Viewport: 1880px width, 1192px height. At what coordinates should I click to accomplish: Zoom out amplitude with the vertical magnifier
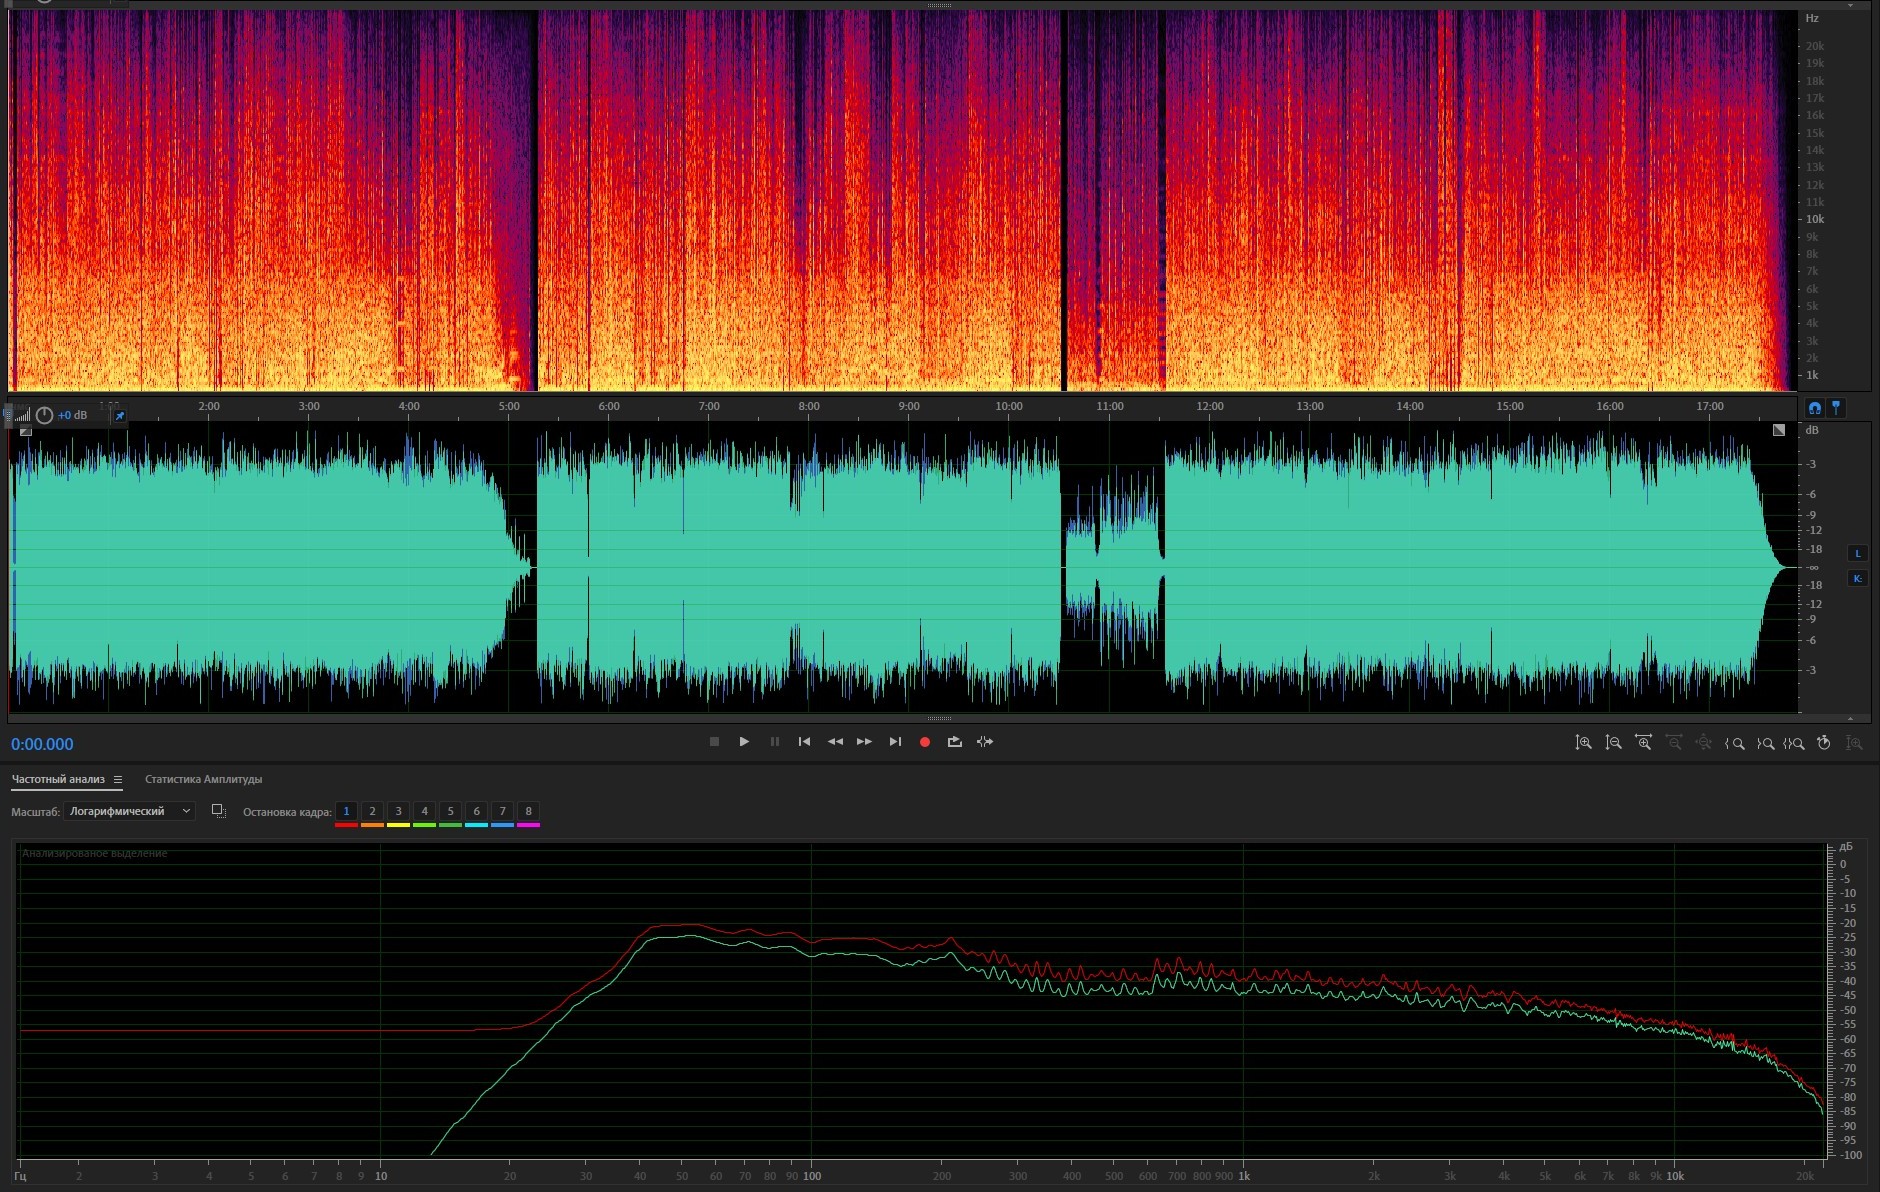[1613, 743]
